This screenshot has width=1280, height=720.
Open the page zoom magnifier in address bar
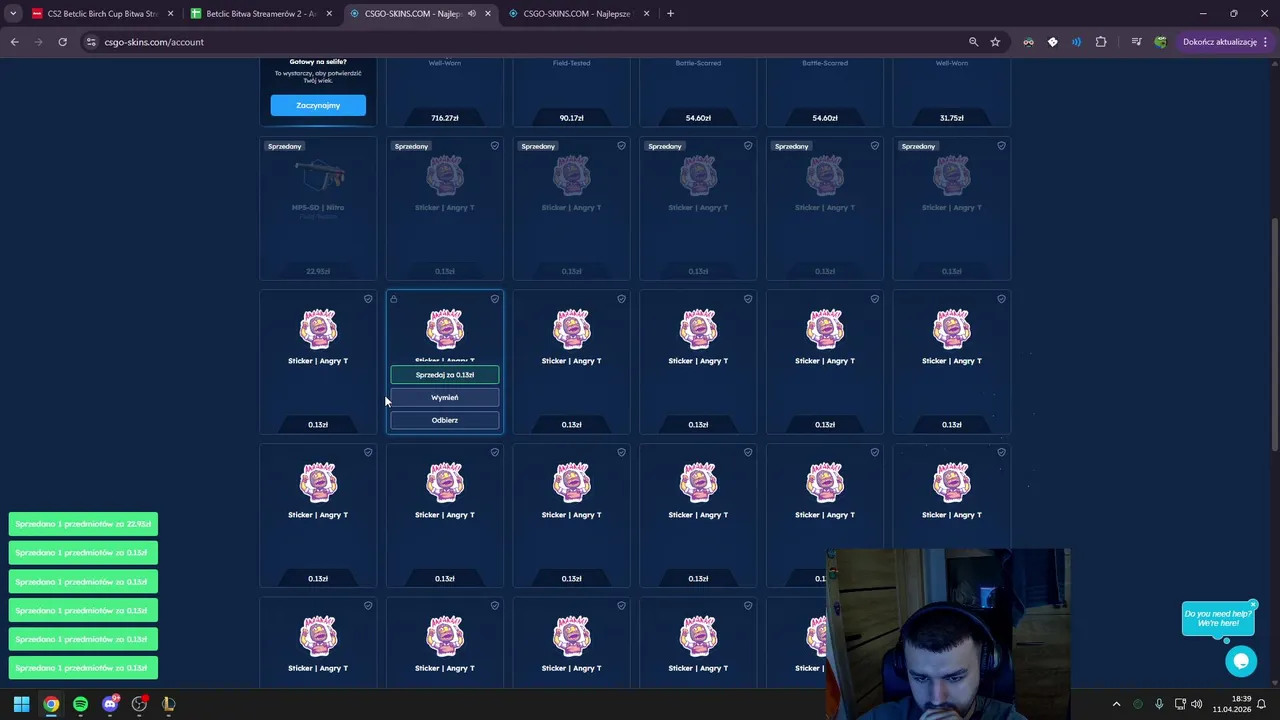click(x=973, y=42)
